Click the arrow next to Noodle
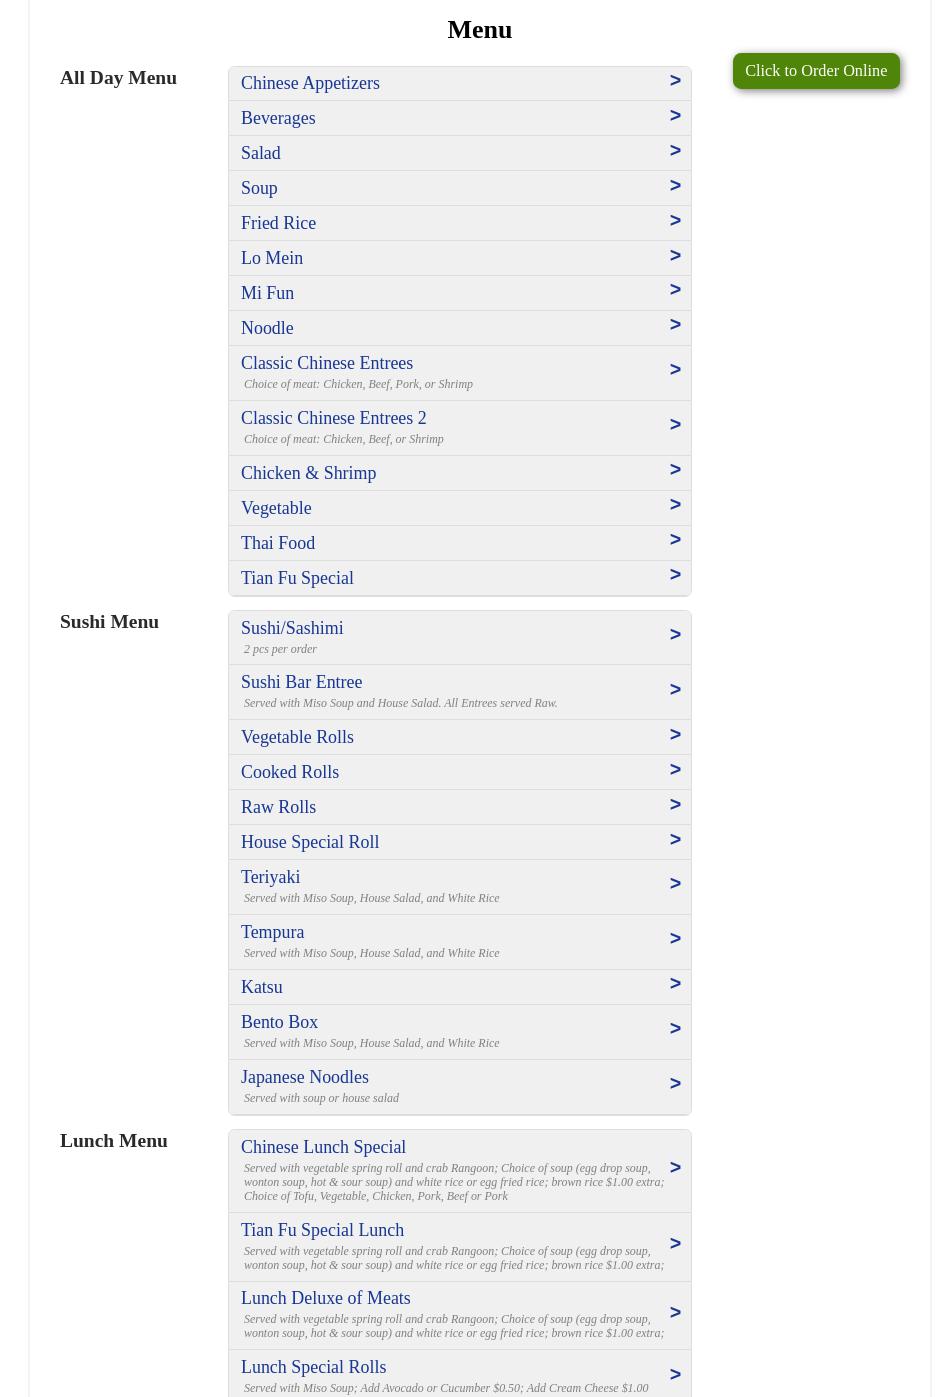Image resolution: width=945 pixels, height=1397 pixels. coord(675,325)
